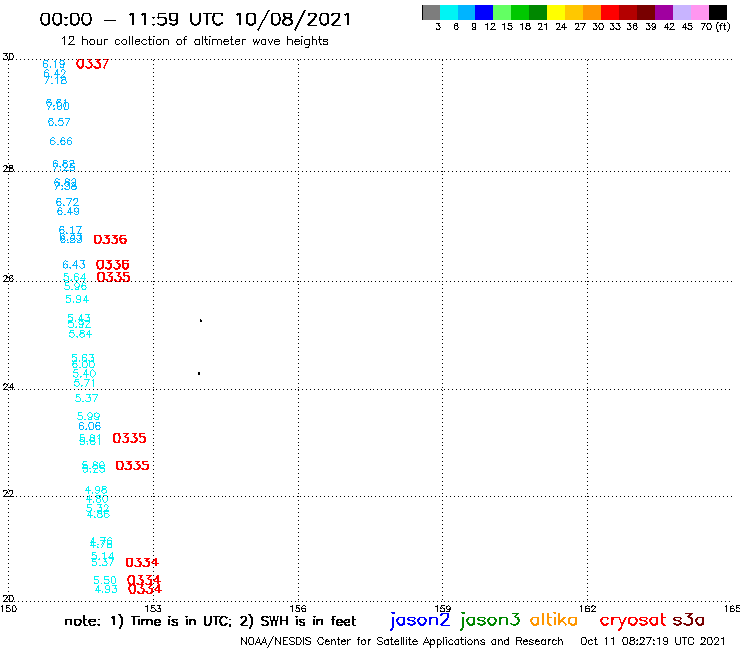Click the wave height value '5.50'

[x=105, y=580]
